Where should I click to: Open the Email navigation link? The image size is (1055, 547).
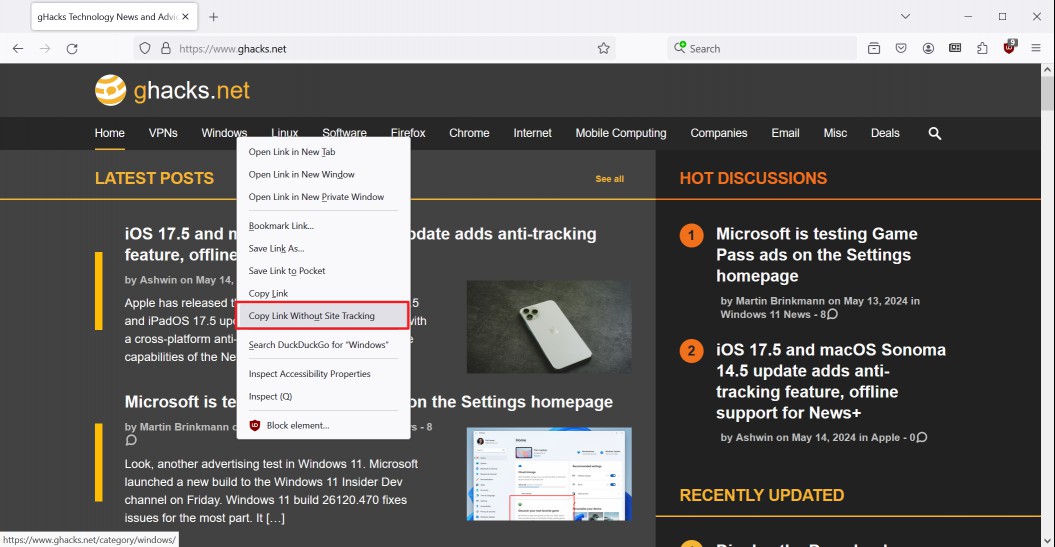tap(785, 133)
